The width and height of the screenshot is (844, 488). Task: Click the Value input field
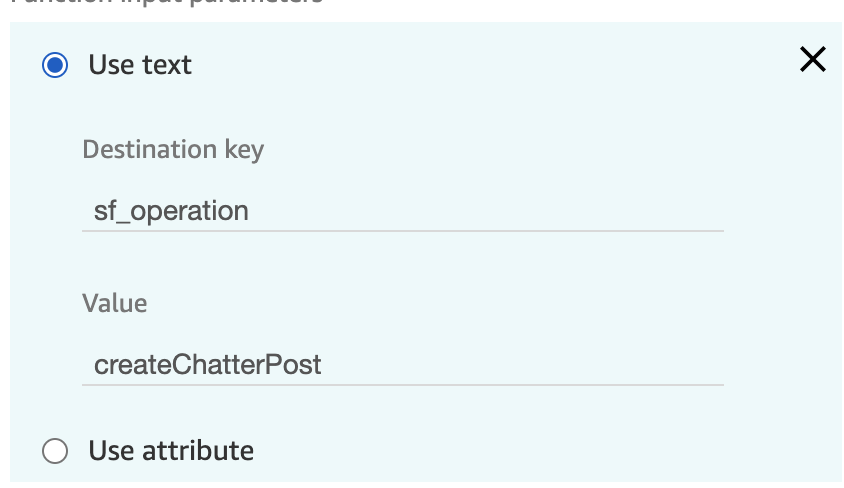point(403,365)
